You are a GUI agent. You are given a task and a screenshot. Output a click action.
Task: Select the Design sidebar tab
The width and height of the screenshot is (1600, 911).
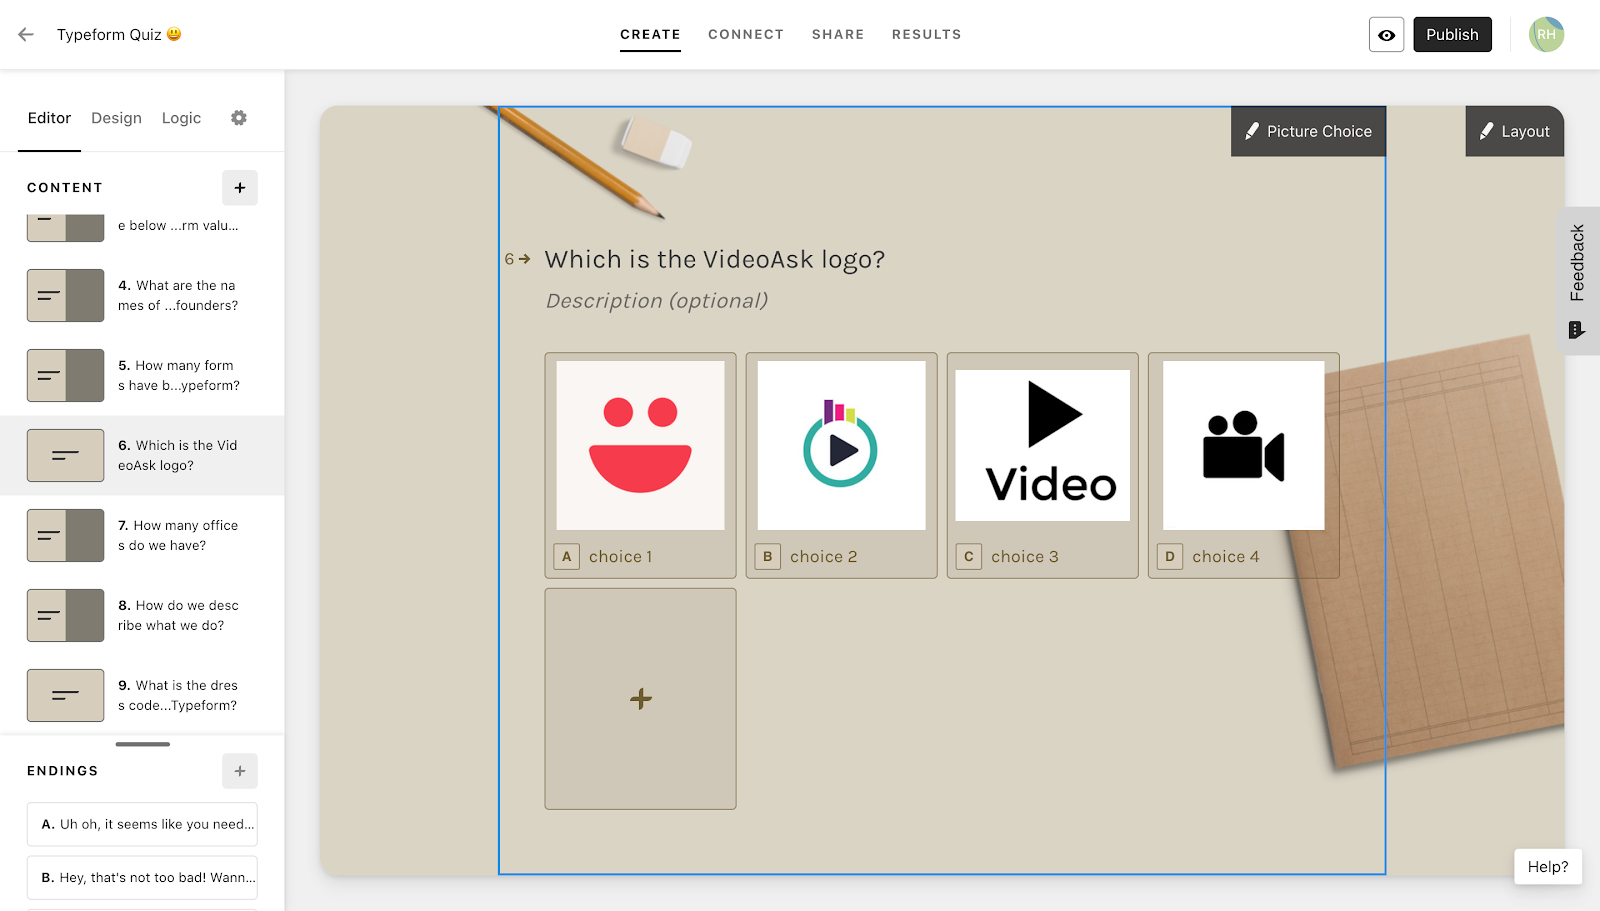(116, 118)
